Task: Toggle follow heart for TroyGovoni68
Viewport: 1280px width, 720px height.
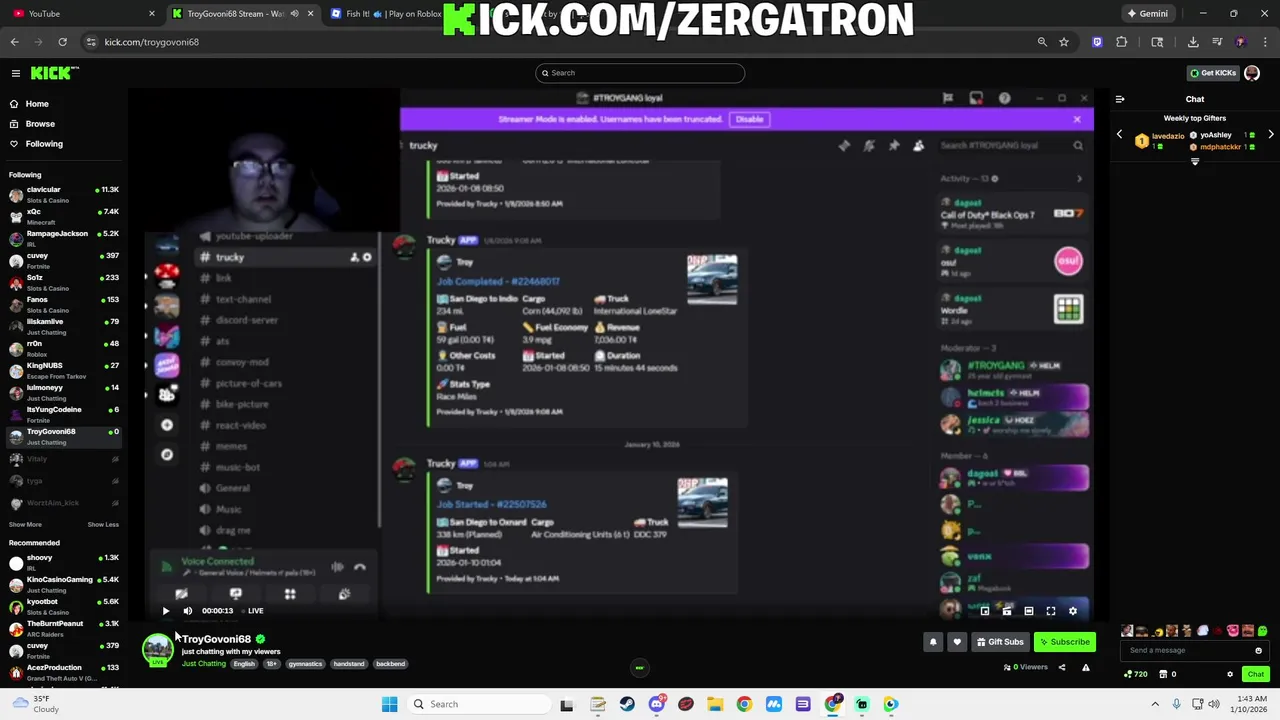Action: [957, 642]
